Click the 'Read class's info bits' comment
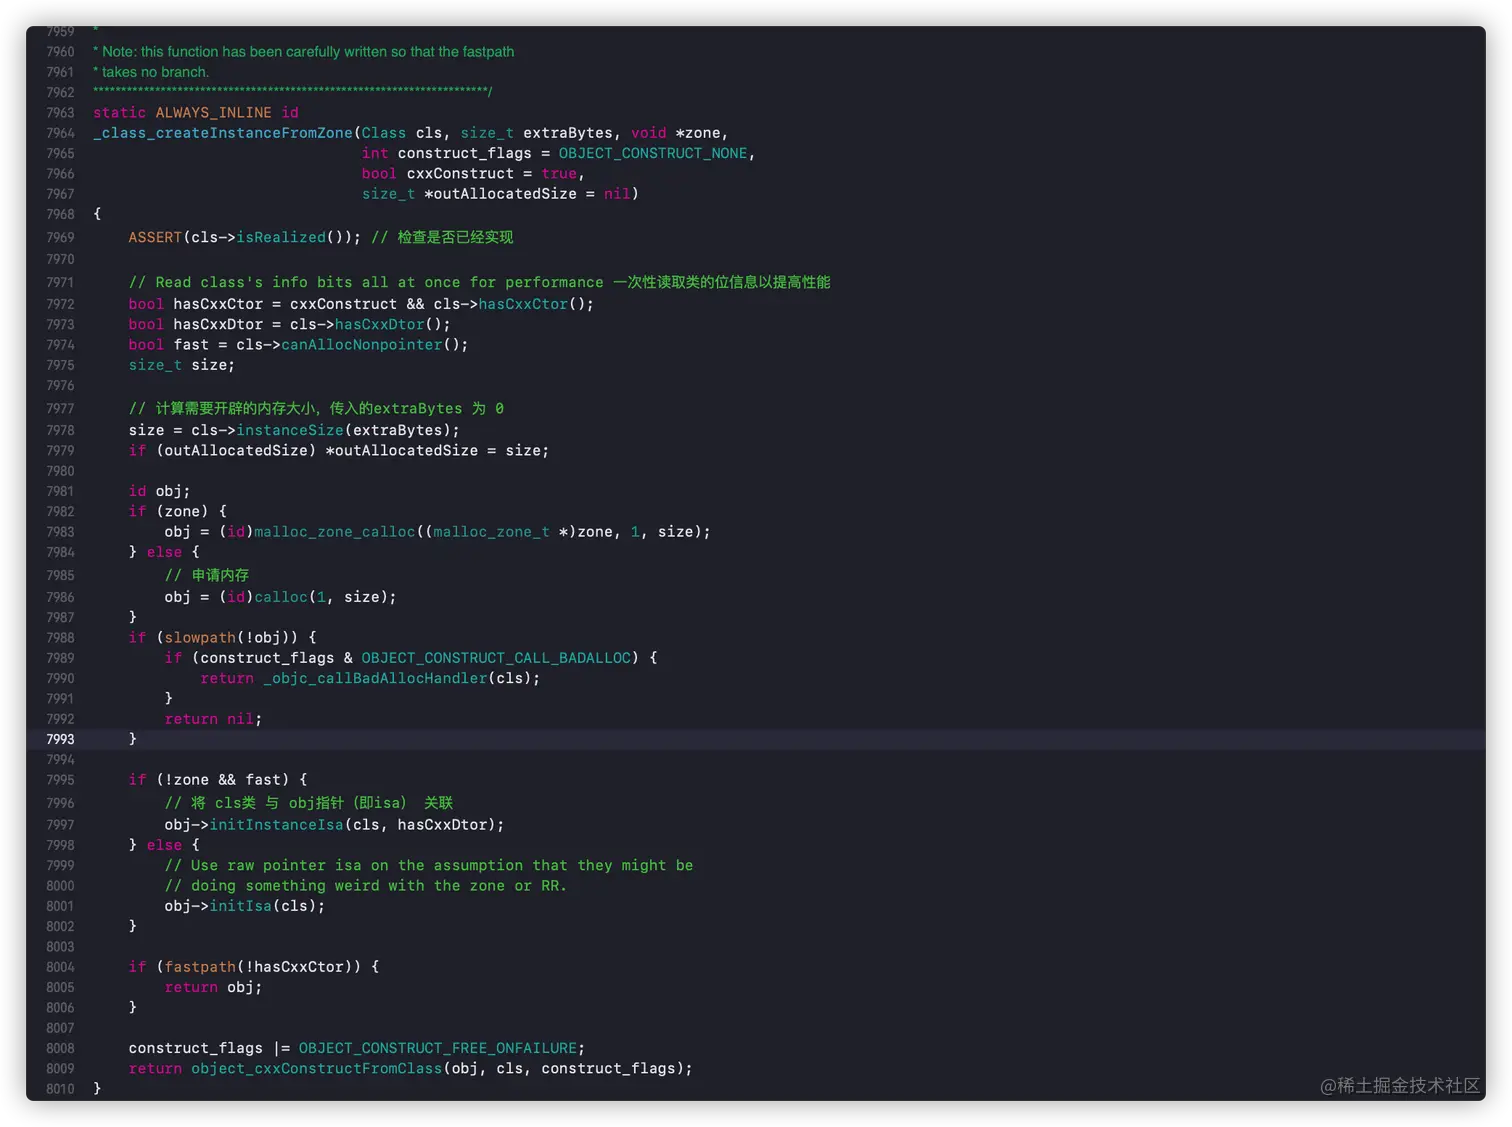 click(479, 282)
